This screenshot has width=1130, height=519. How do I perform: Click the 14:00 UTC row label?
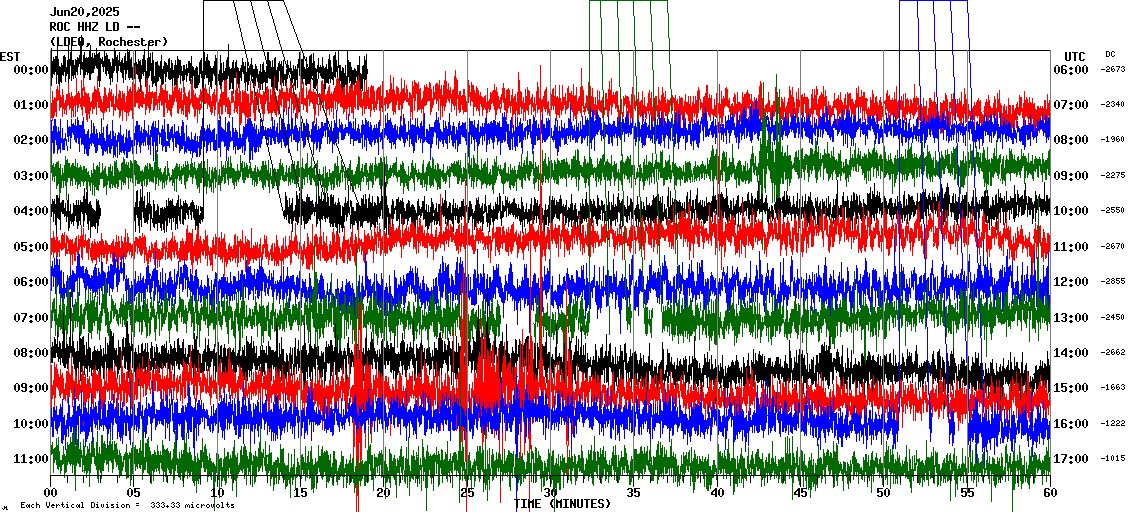coord(1070,353)
